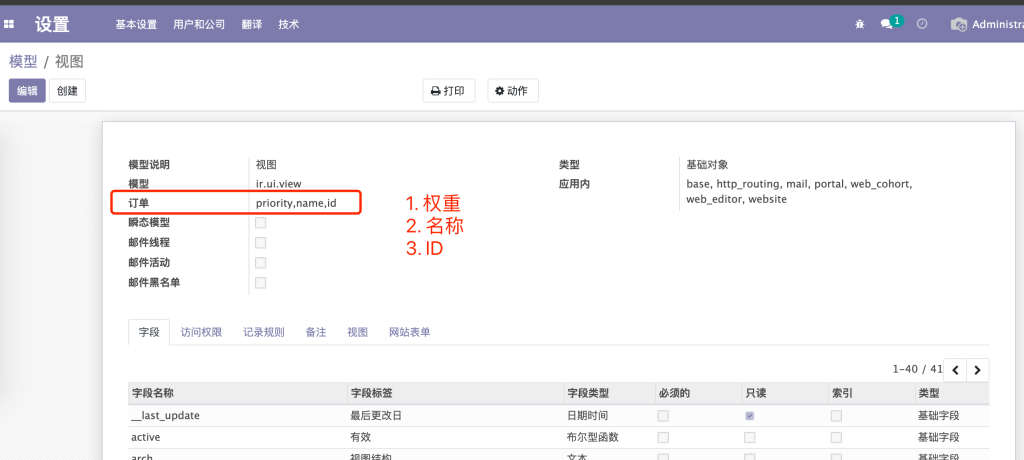Open the activities clock icon
Image resolution: width=1024 pixels, height=460 pixels.
[922, 24]
